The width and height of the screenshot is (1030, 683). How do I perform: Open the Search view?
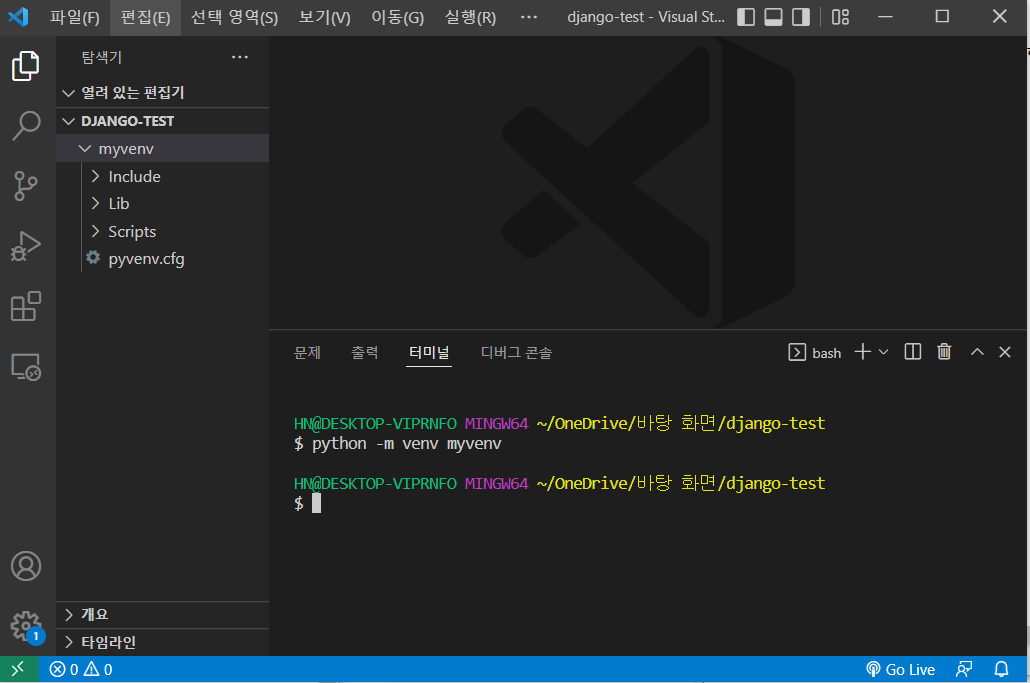26,125
